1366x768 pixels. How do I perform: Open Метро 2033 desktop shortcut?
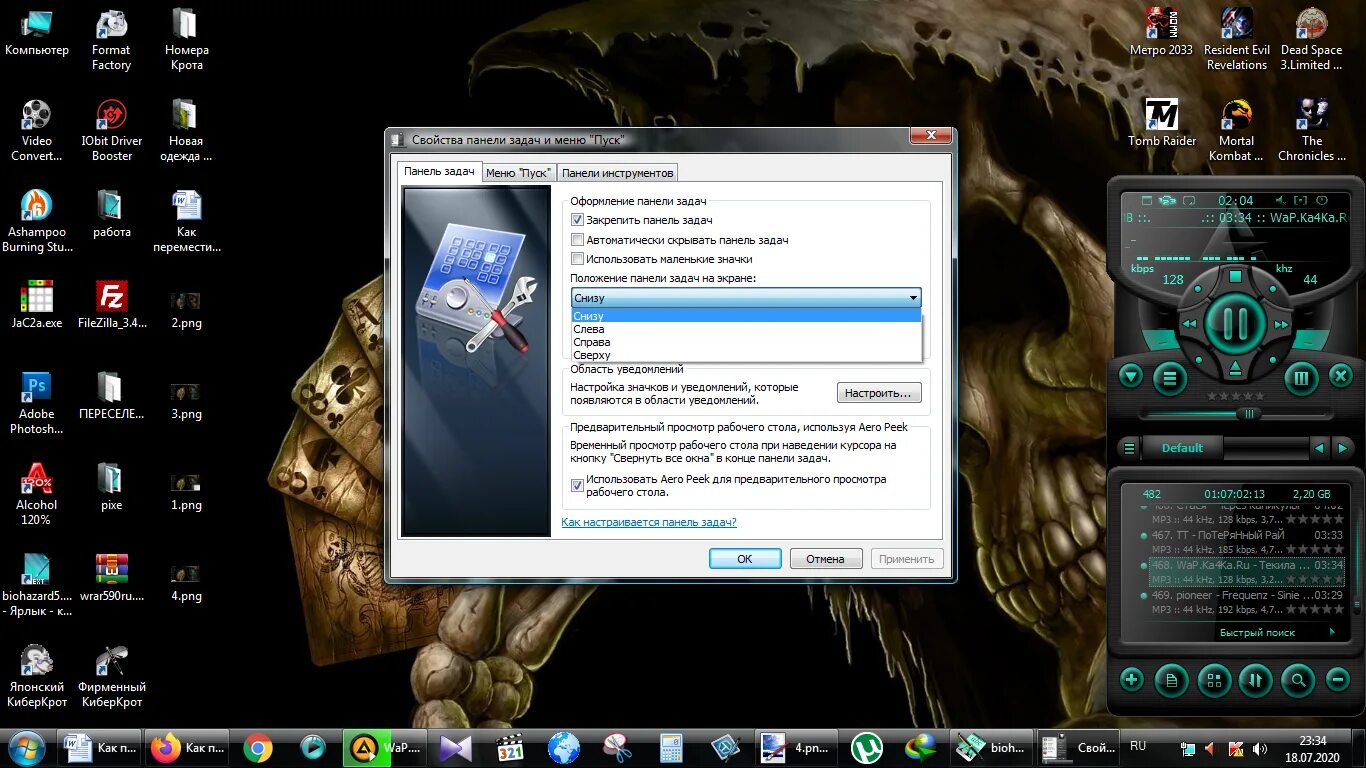click(x=1161, y=32)
